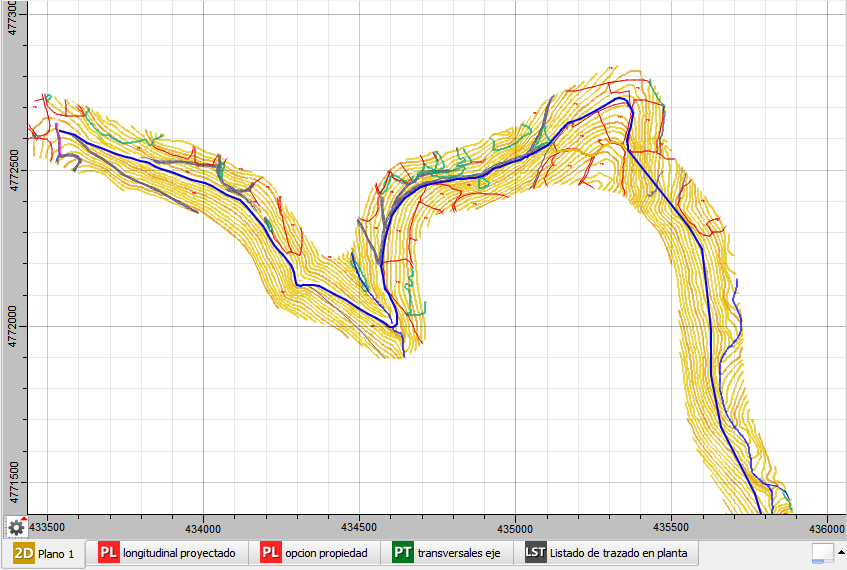Image resolution: width=847 pixels, height=570 pixels.
Task: Click the 4772000 label on vertical axis
Action: (12, 326)
